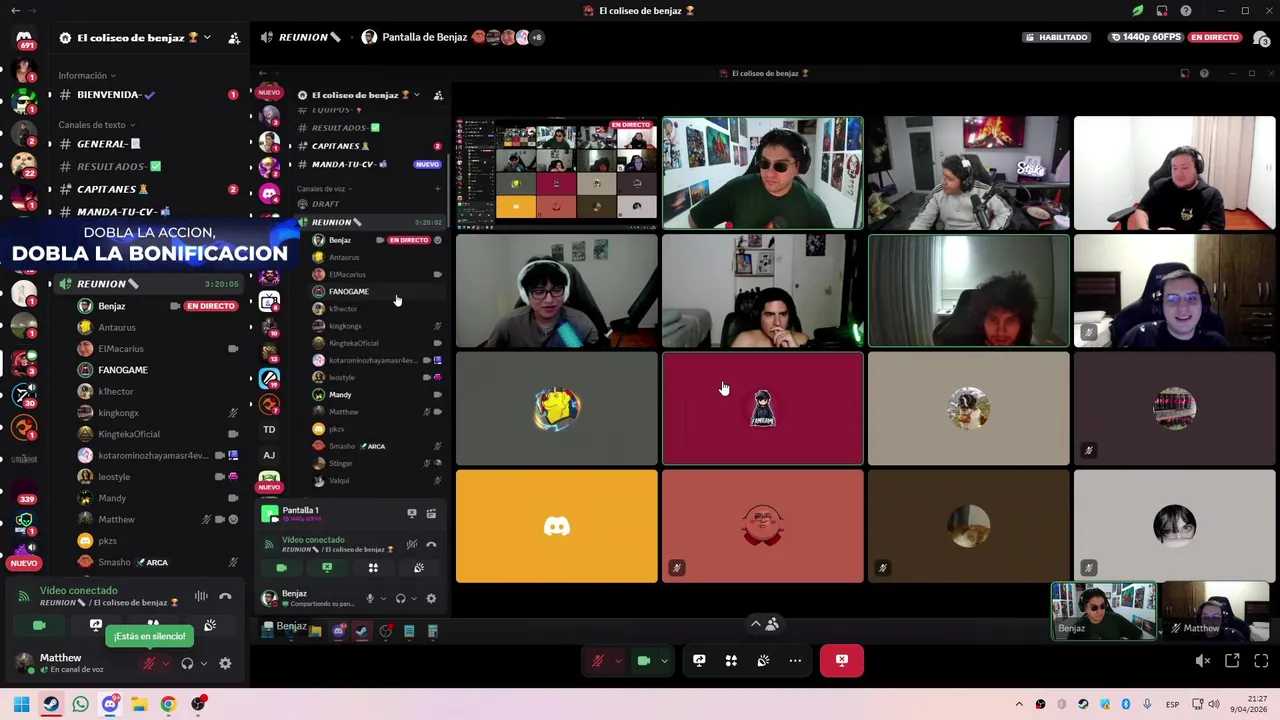Screen dimensions: 1280x720
Task: Toggle camera button in voice panel
Action: [x=39, y=625]
